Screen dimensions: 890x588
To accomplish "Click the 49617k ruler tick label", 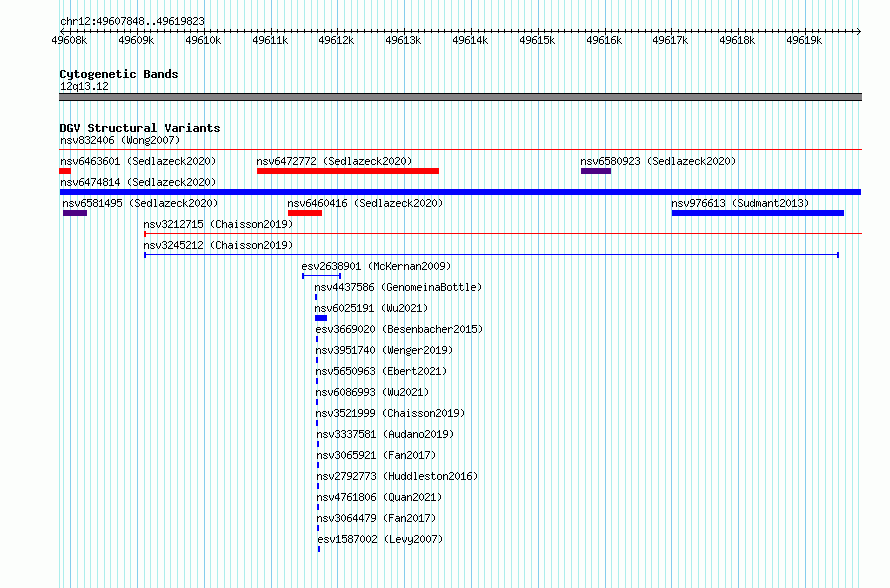I will point(670,40).
